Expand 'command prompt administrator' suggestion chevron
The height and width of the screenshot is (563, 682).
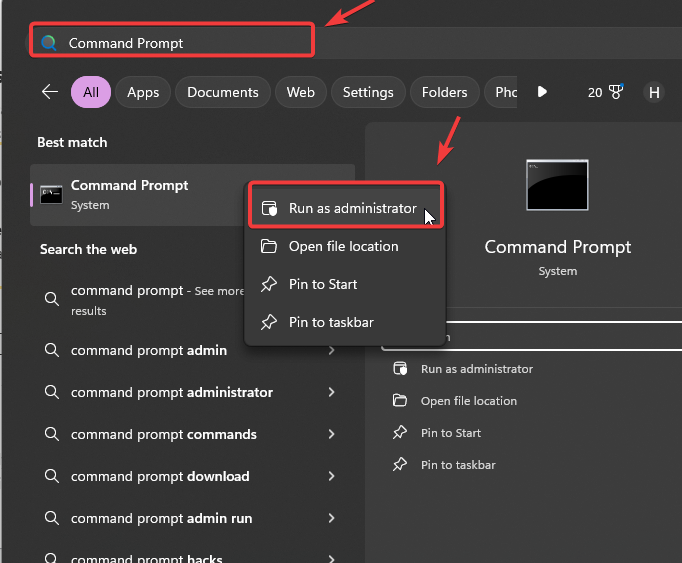pos(331,393)
